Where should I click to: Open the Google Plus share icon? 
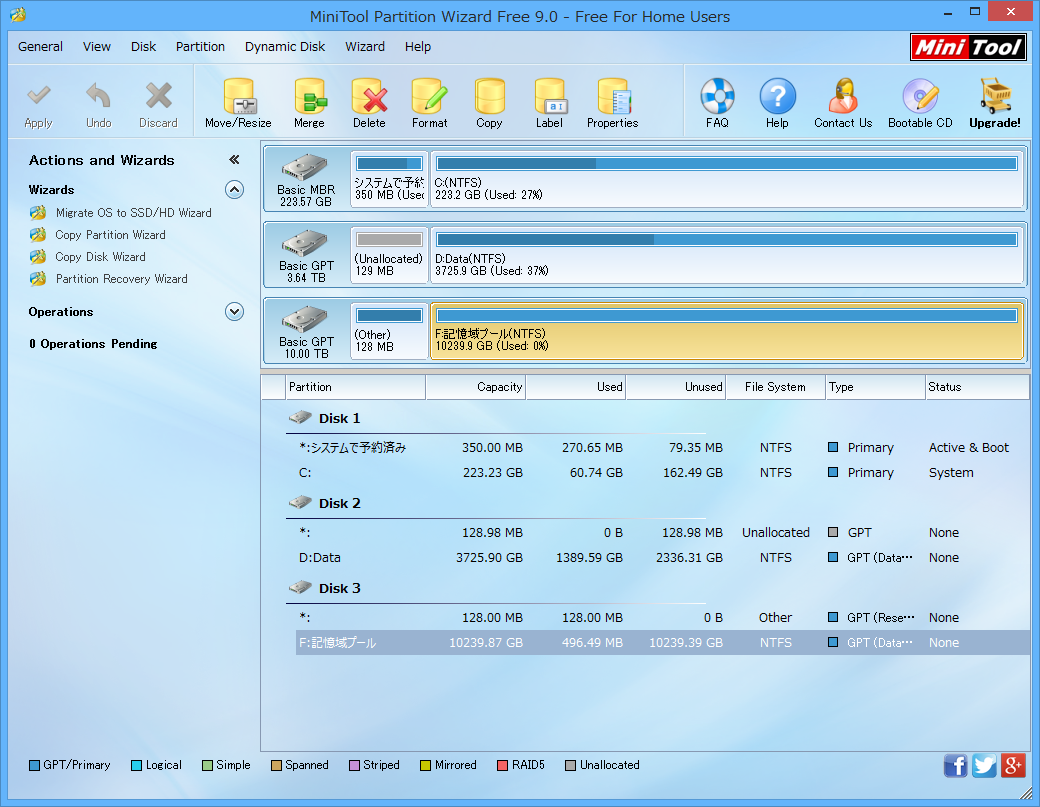click(1013, 766)
